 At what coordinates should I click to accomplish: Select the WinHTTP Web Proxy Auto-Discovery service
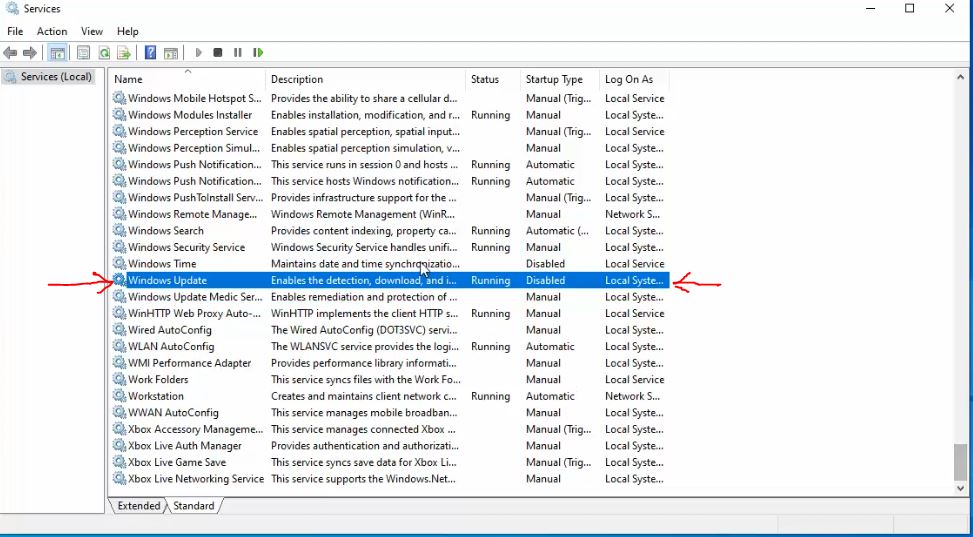(390, 314)
